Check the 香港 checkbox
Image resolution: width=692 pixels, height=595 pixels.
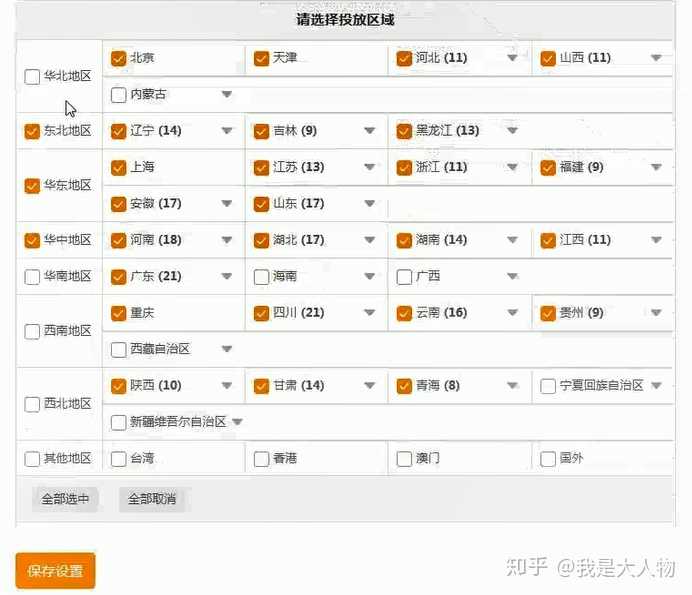click(262, 459)
